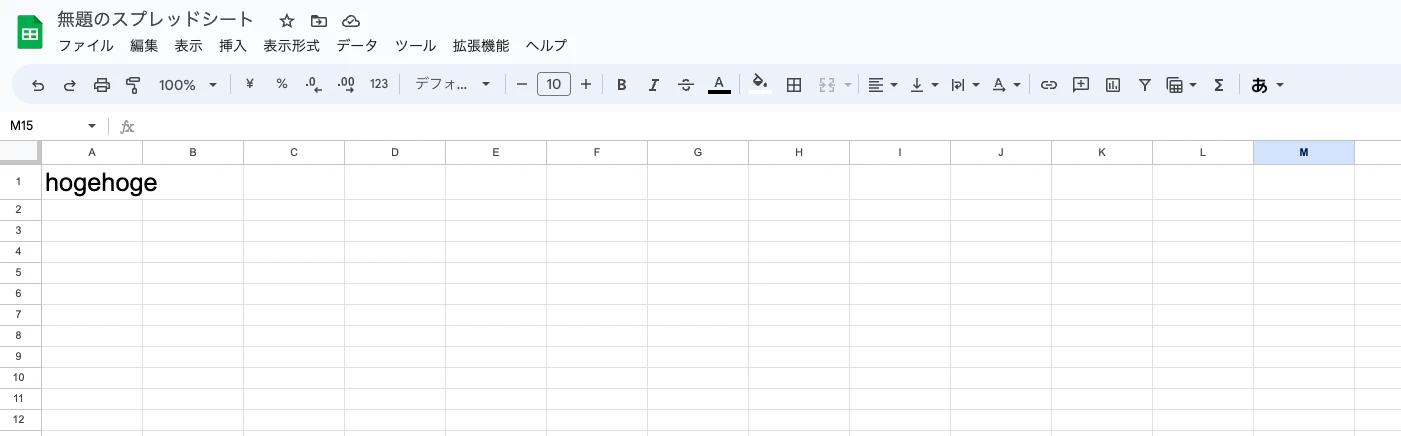
Task: Open the functions sigma menu
Action: click(1218, 85)
